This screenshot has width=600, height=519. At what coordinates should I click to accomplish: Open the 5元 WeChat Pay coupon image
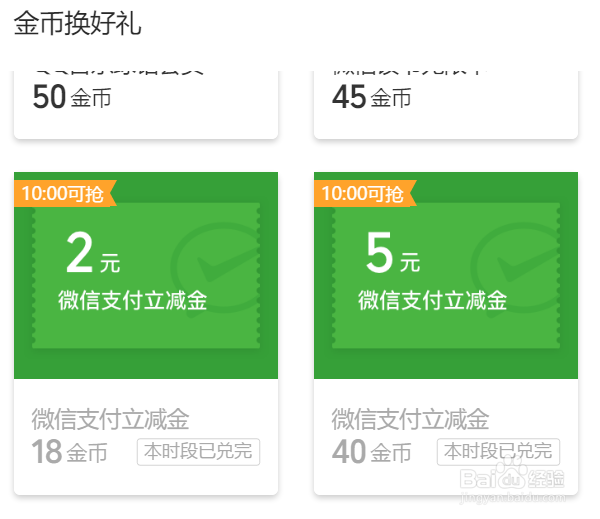[446, 275]
